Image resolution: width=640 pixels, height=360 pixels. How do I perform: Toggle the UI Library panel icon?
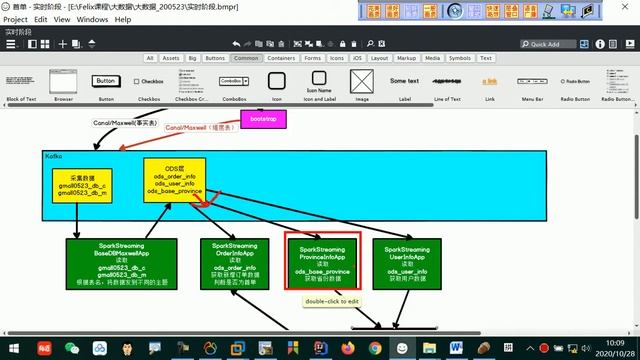[584, 44]
